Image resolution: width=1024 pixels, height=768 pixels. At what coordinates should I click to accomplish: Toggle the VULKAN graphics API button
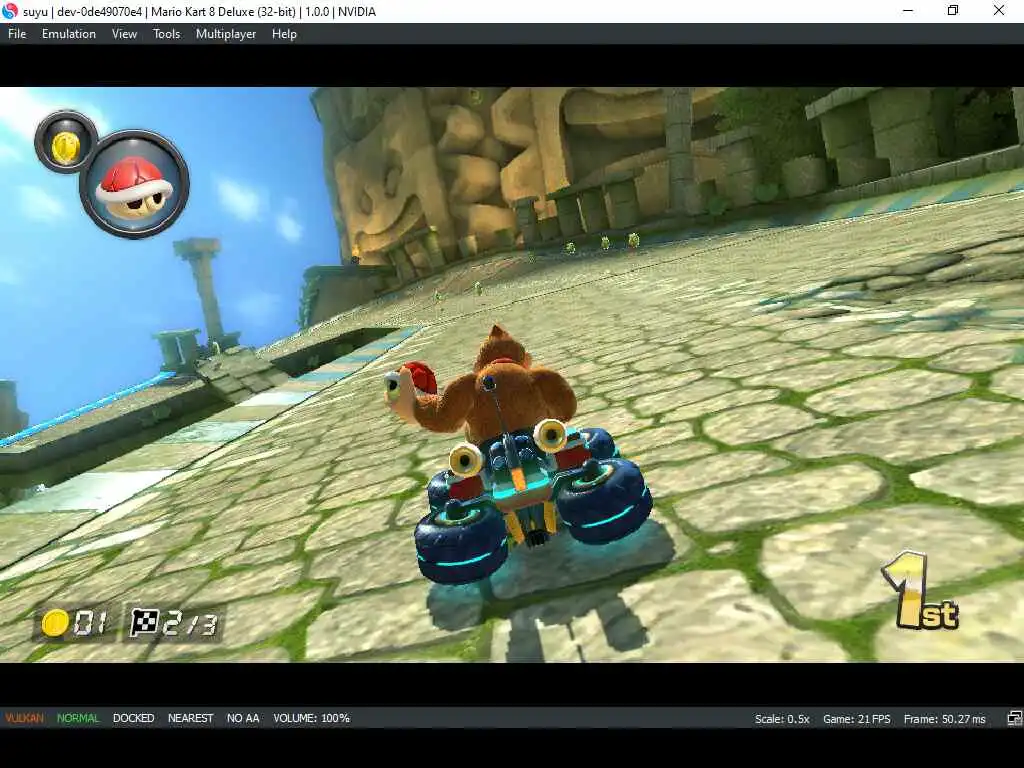click(x=25, y=718)
